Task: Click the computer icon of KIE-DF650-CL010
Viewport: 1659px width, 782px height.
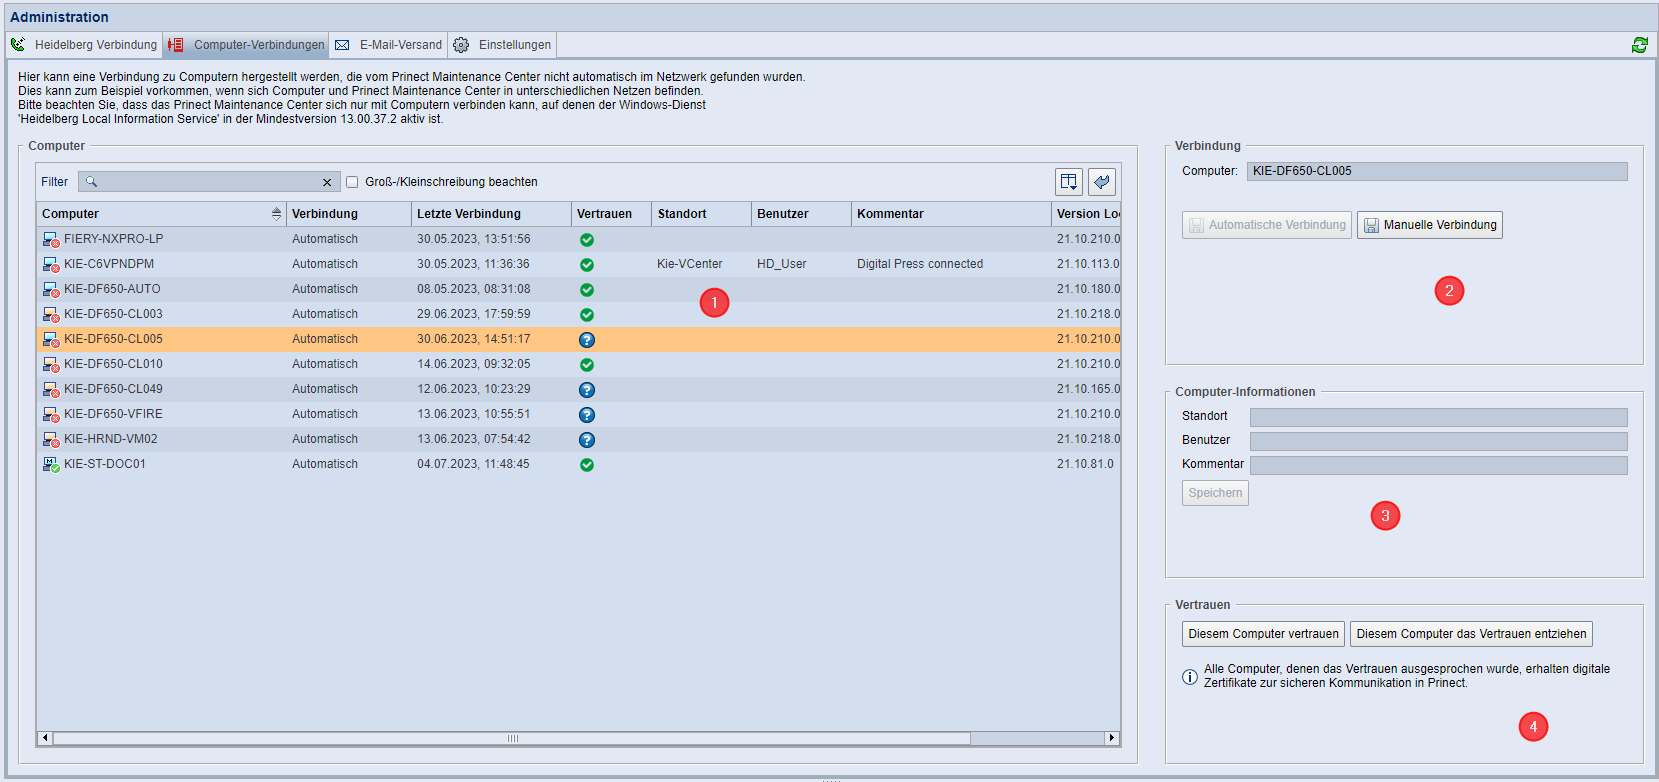Action: click(x=51, y=365)
